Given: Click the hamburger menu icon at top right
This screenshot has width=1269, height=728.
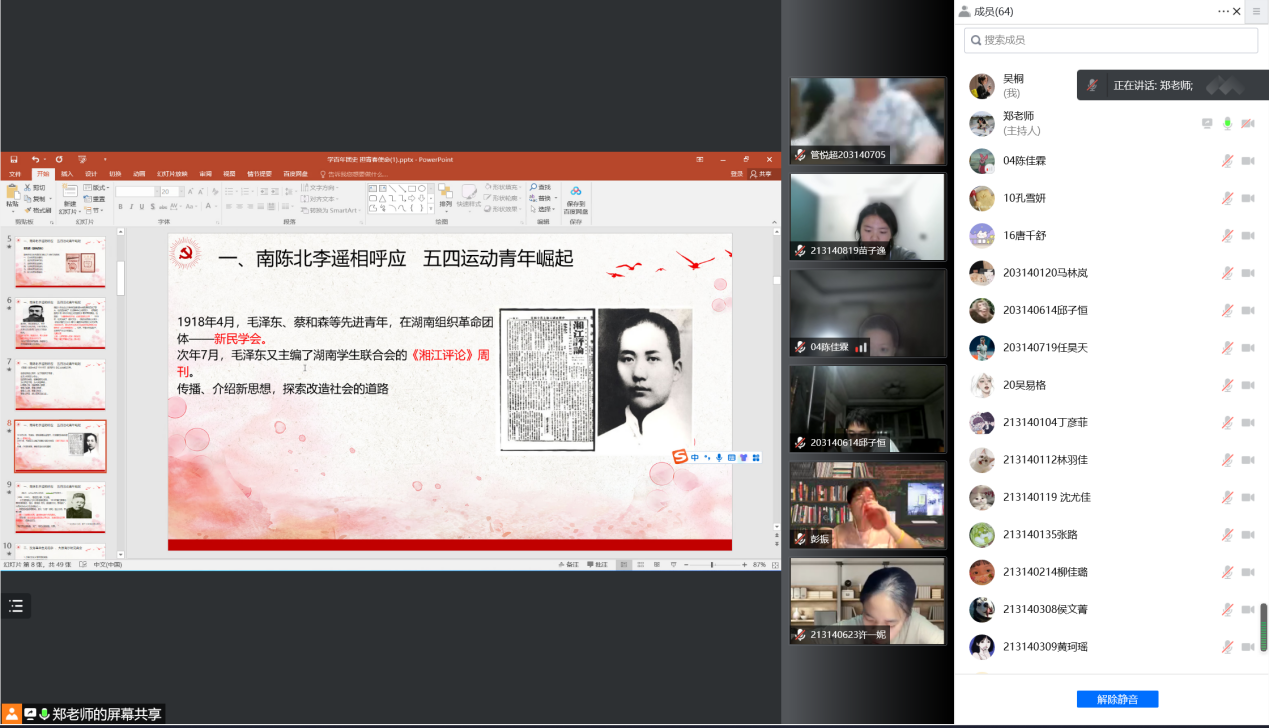Looking at the screenshot, I should (1256, 12).
